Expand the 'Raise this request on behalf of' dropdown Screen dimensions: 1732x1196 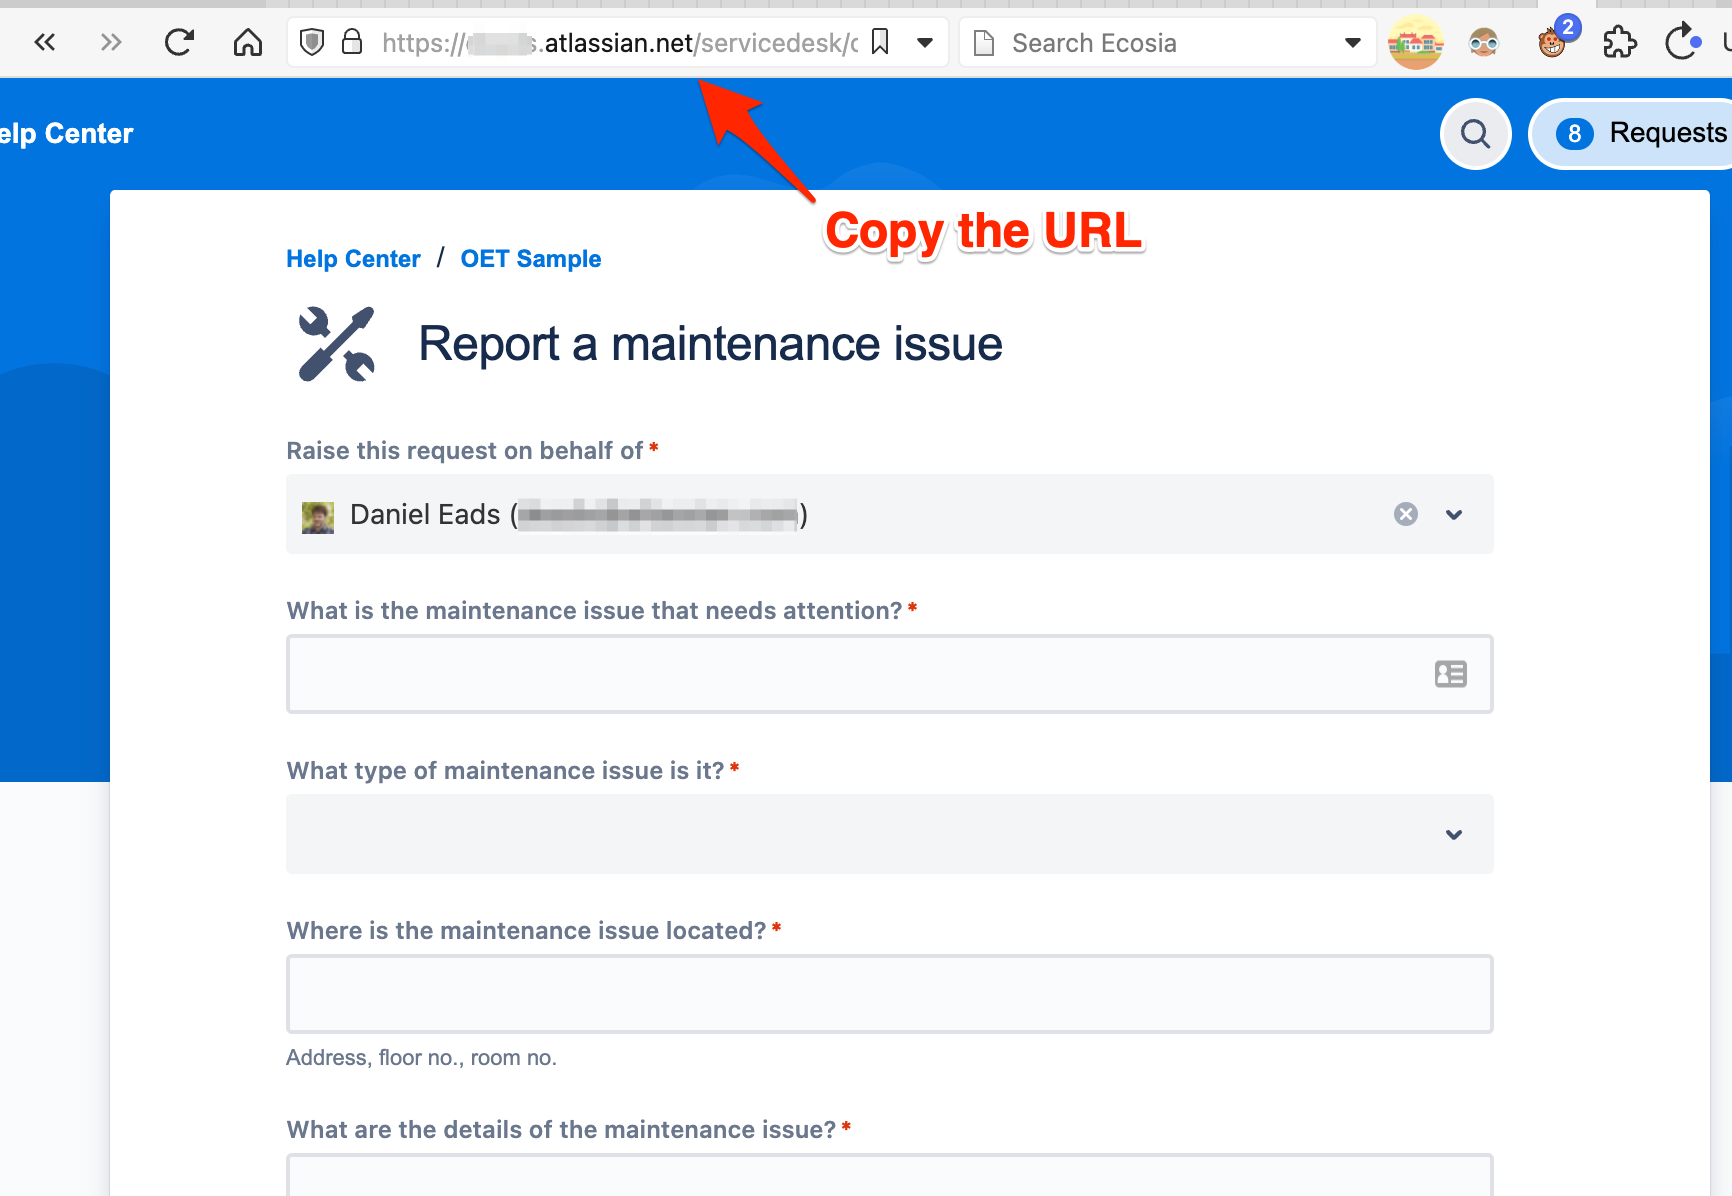tap(1454, 514)
